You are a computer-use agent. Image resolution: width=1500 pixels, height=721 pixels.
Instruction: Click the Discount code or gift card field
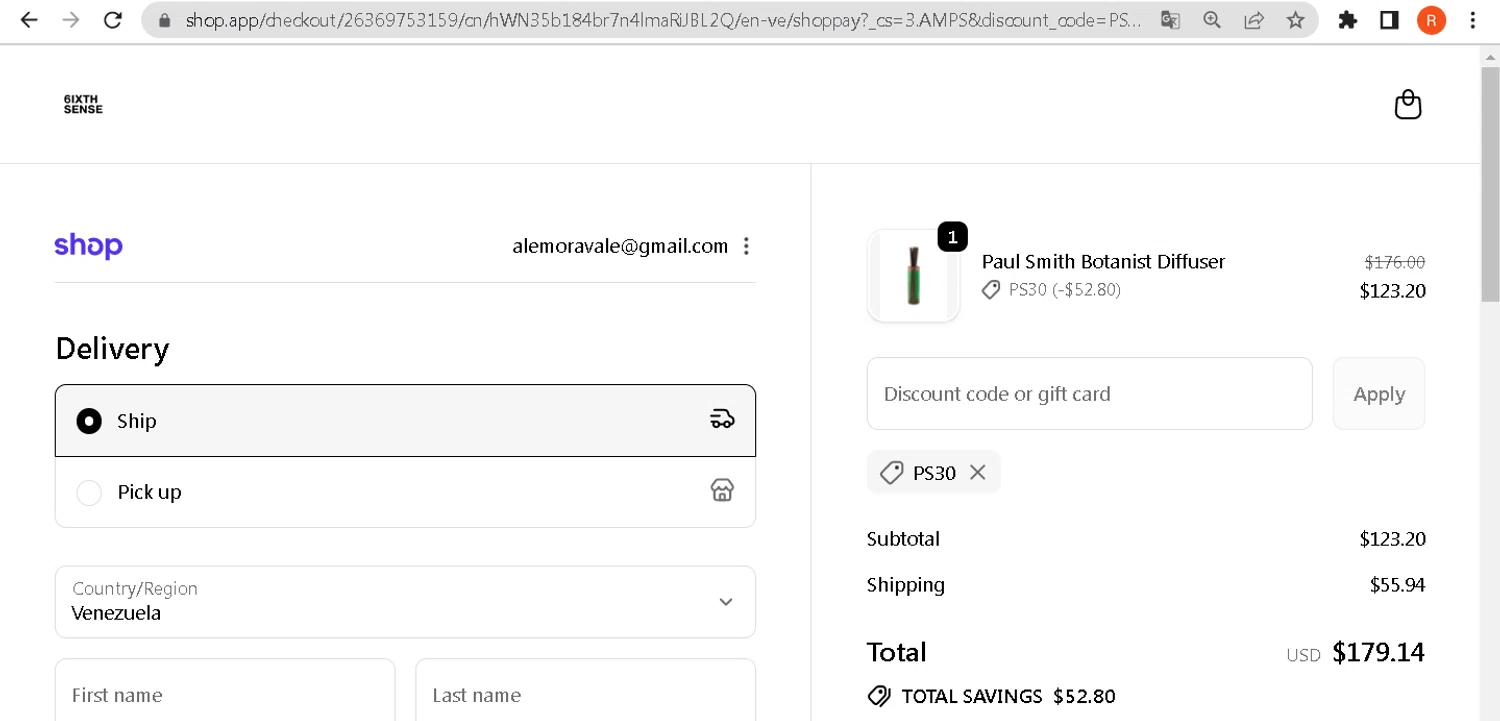pos(1089,393)
